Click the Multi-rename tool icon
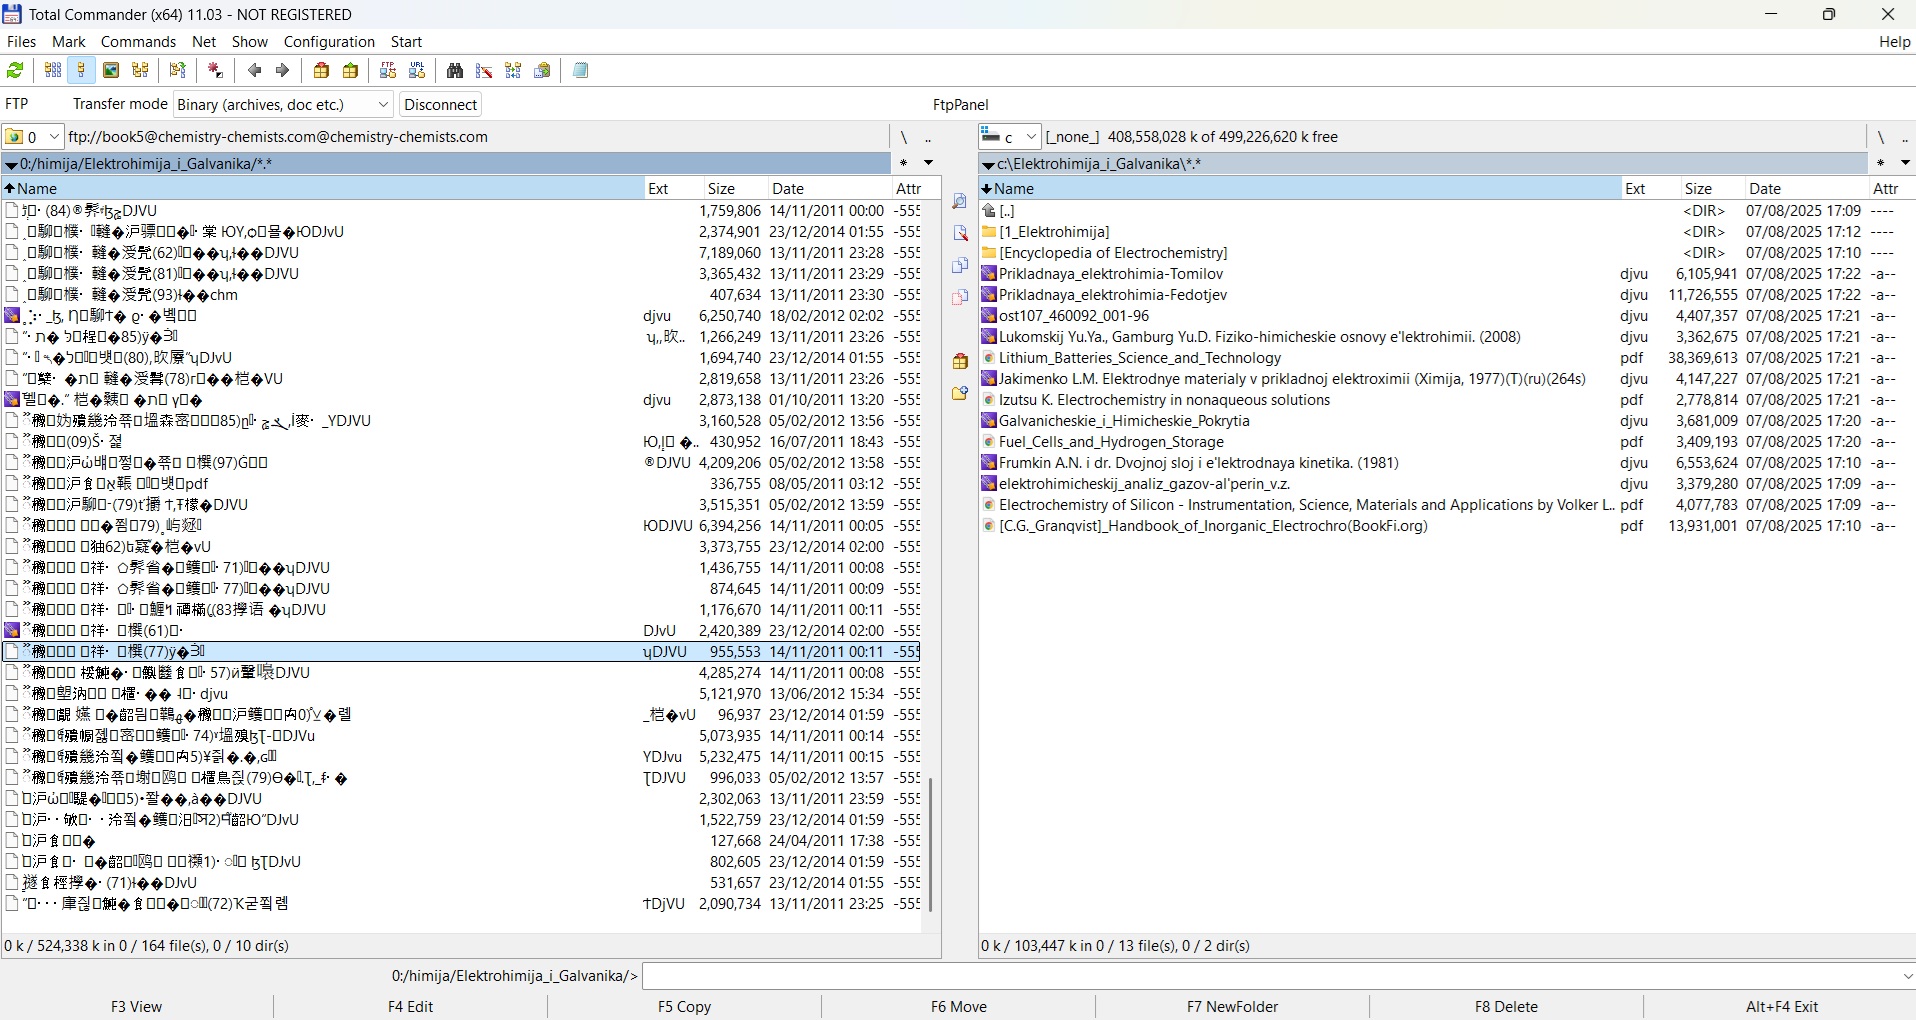Screen dimensions: 1916x1020 point(484,70)
